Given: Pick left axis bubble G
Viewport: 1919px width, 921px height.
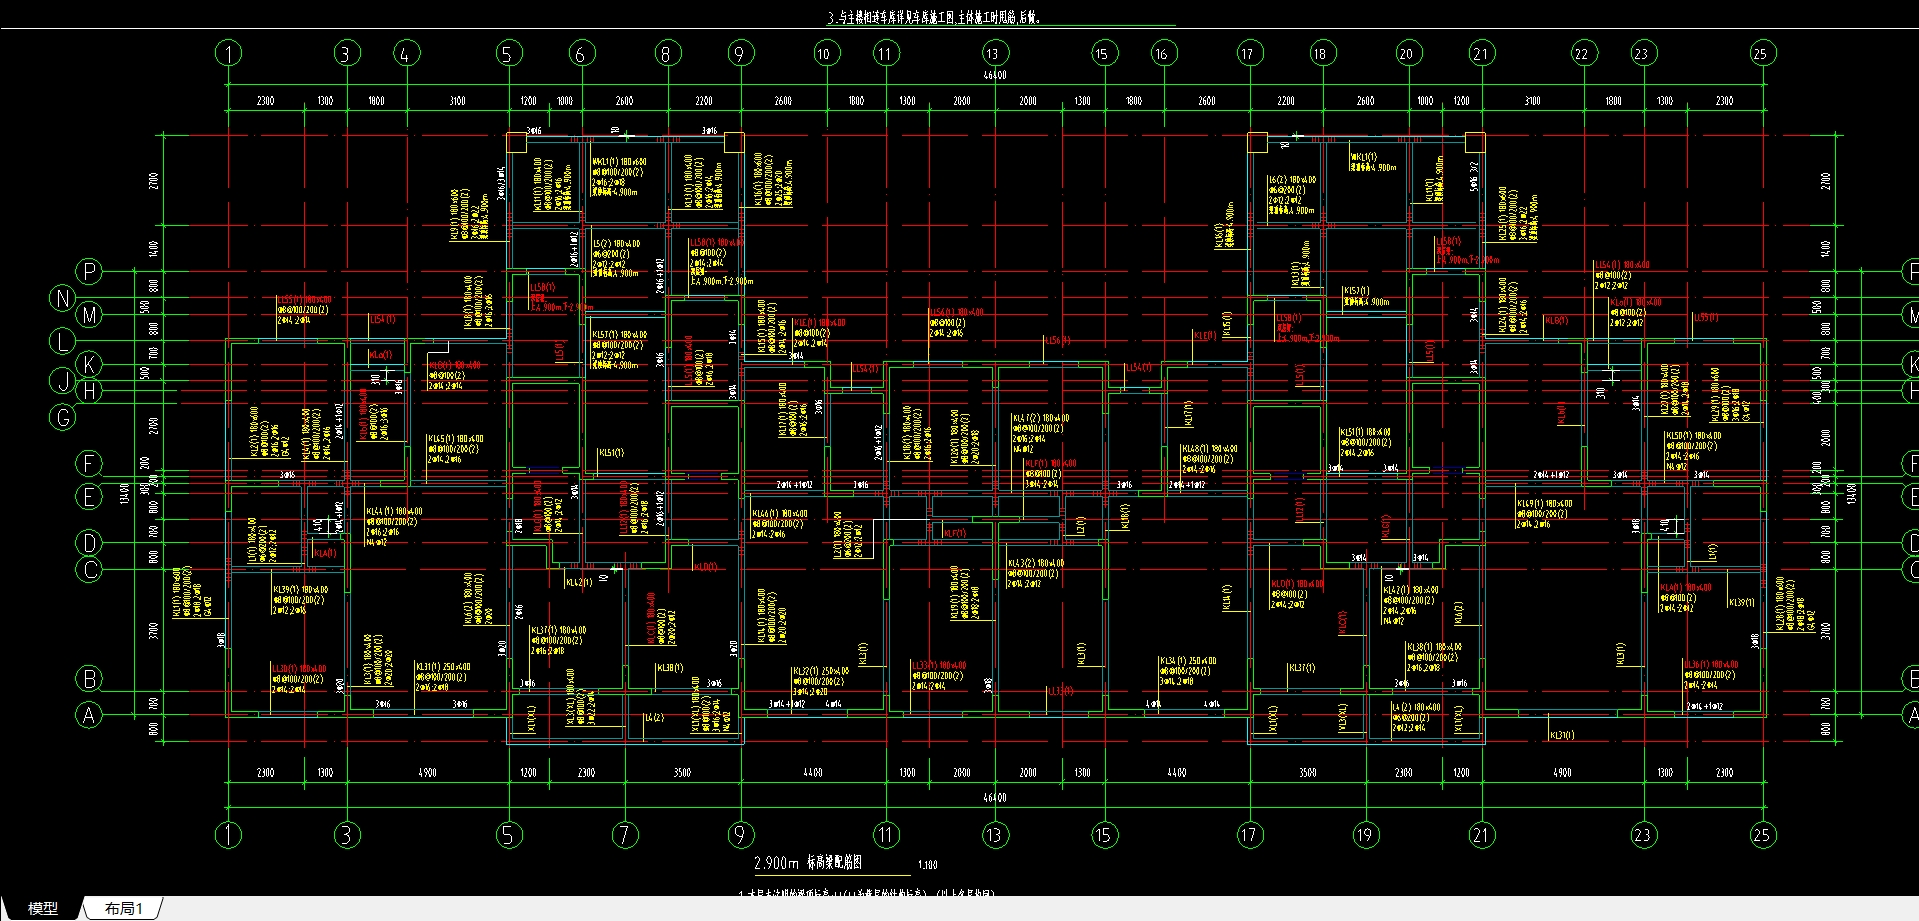Looking at the screenshot, I should [x=63, y=417].
